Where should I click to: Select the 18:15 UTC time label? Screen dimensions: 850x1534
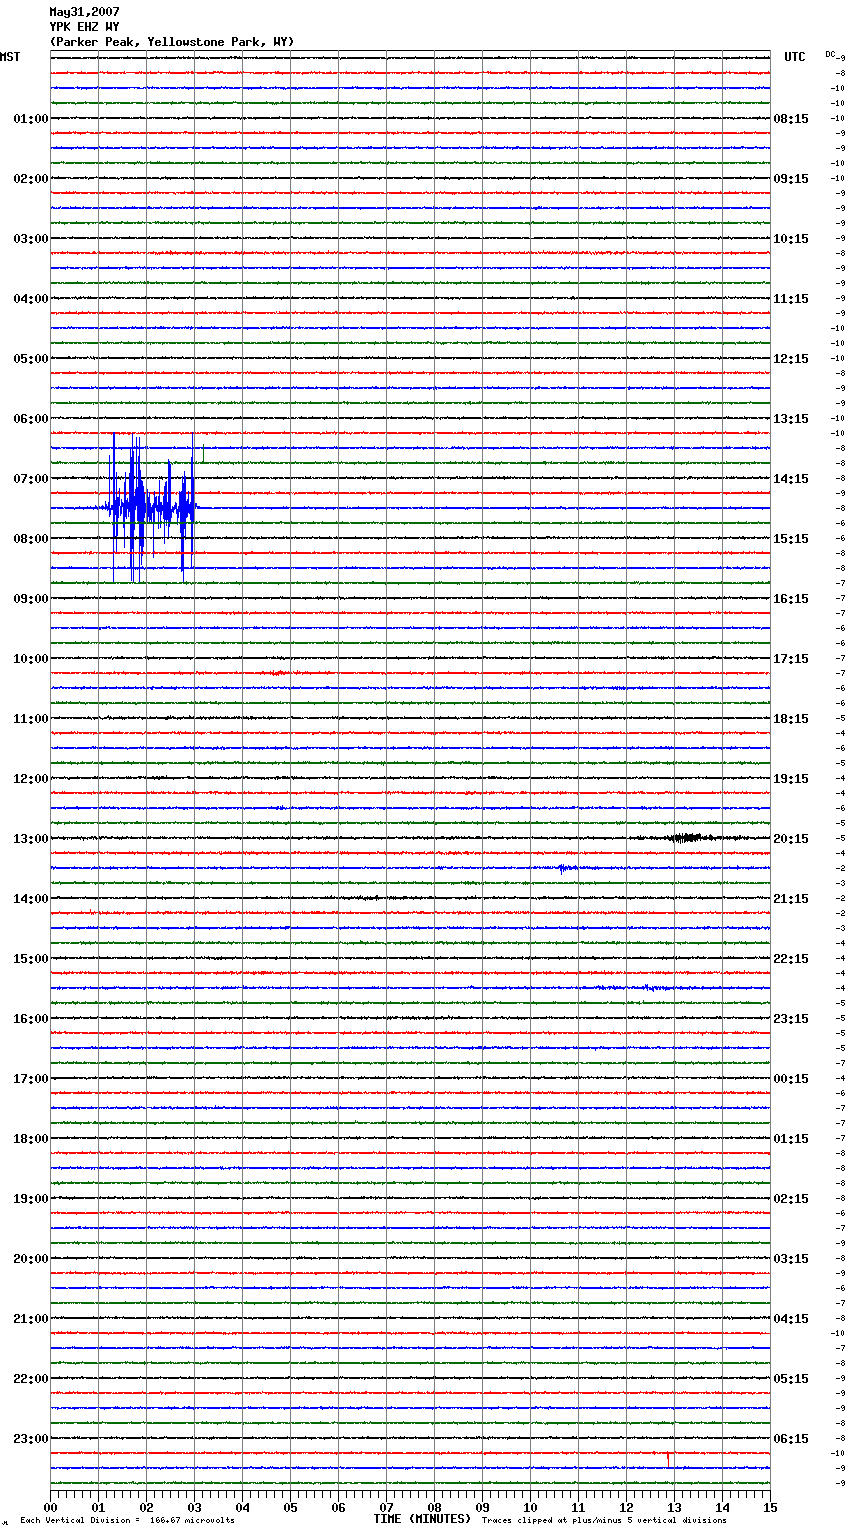pos(791,719)
